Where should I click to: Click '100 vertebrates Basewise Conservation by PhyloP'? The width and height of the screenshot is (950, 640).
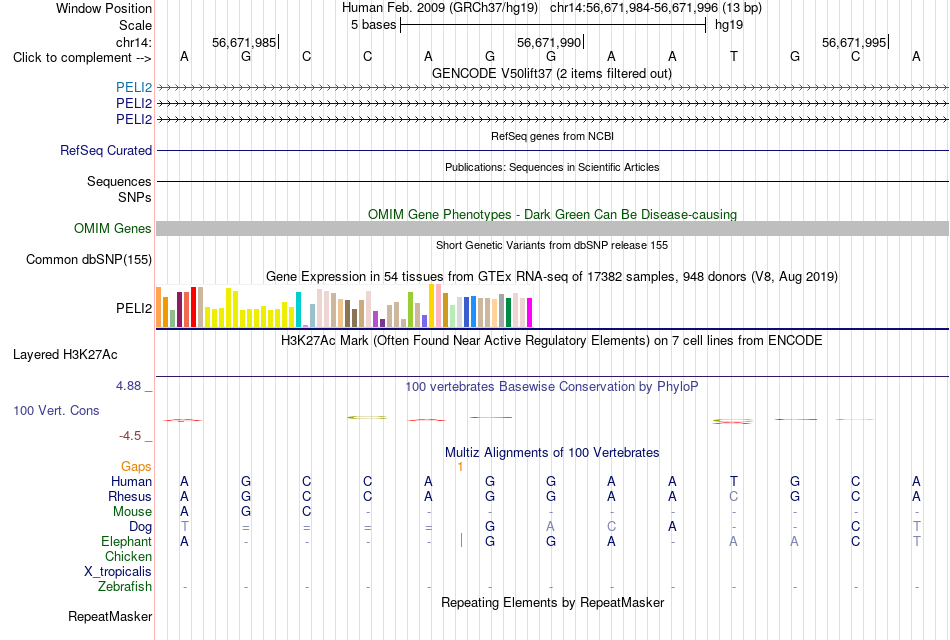click(x=552, y=387)
